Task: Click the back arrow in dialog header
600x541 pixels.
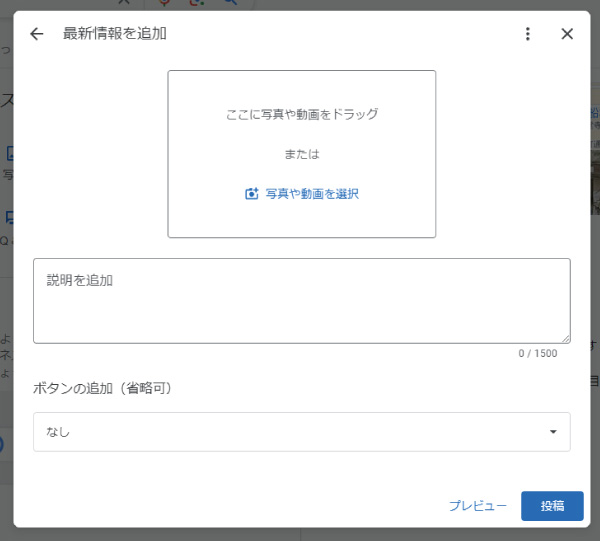Action: tap(37, 34)
